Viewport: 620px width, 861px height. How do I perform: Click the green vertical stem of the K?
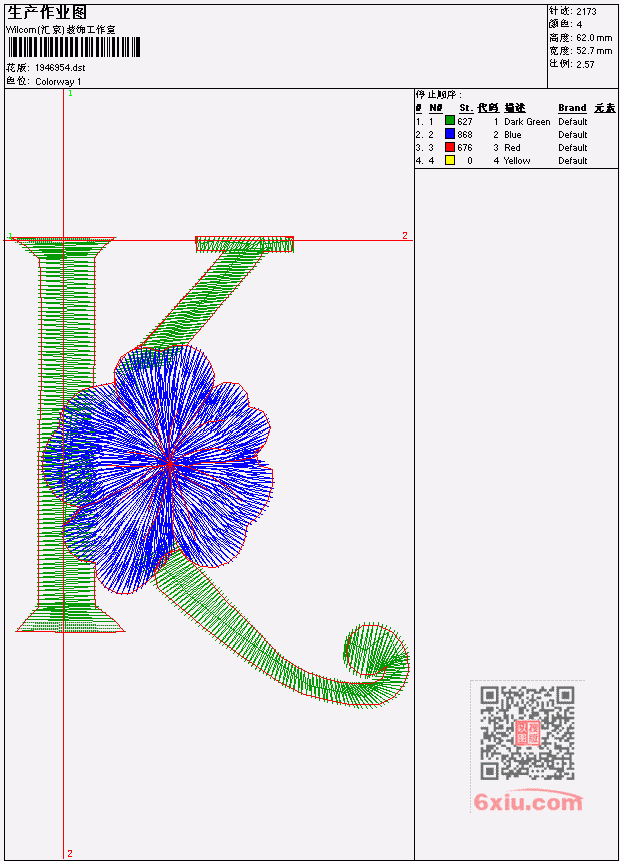point(66,434)
